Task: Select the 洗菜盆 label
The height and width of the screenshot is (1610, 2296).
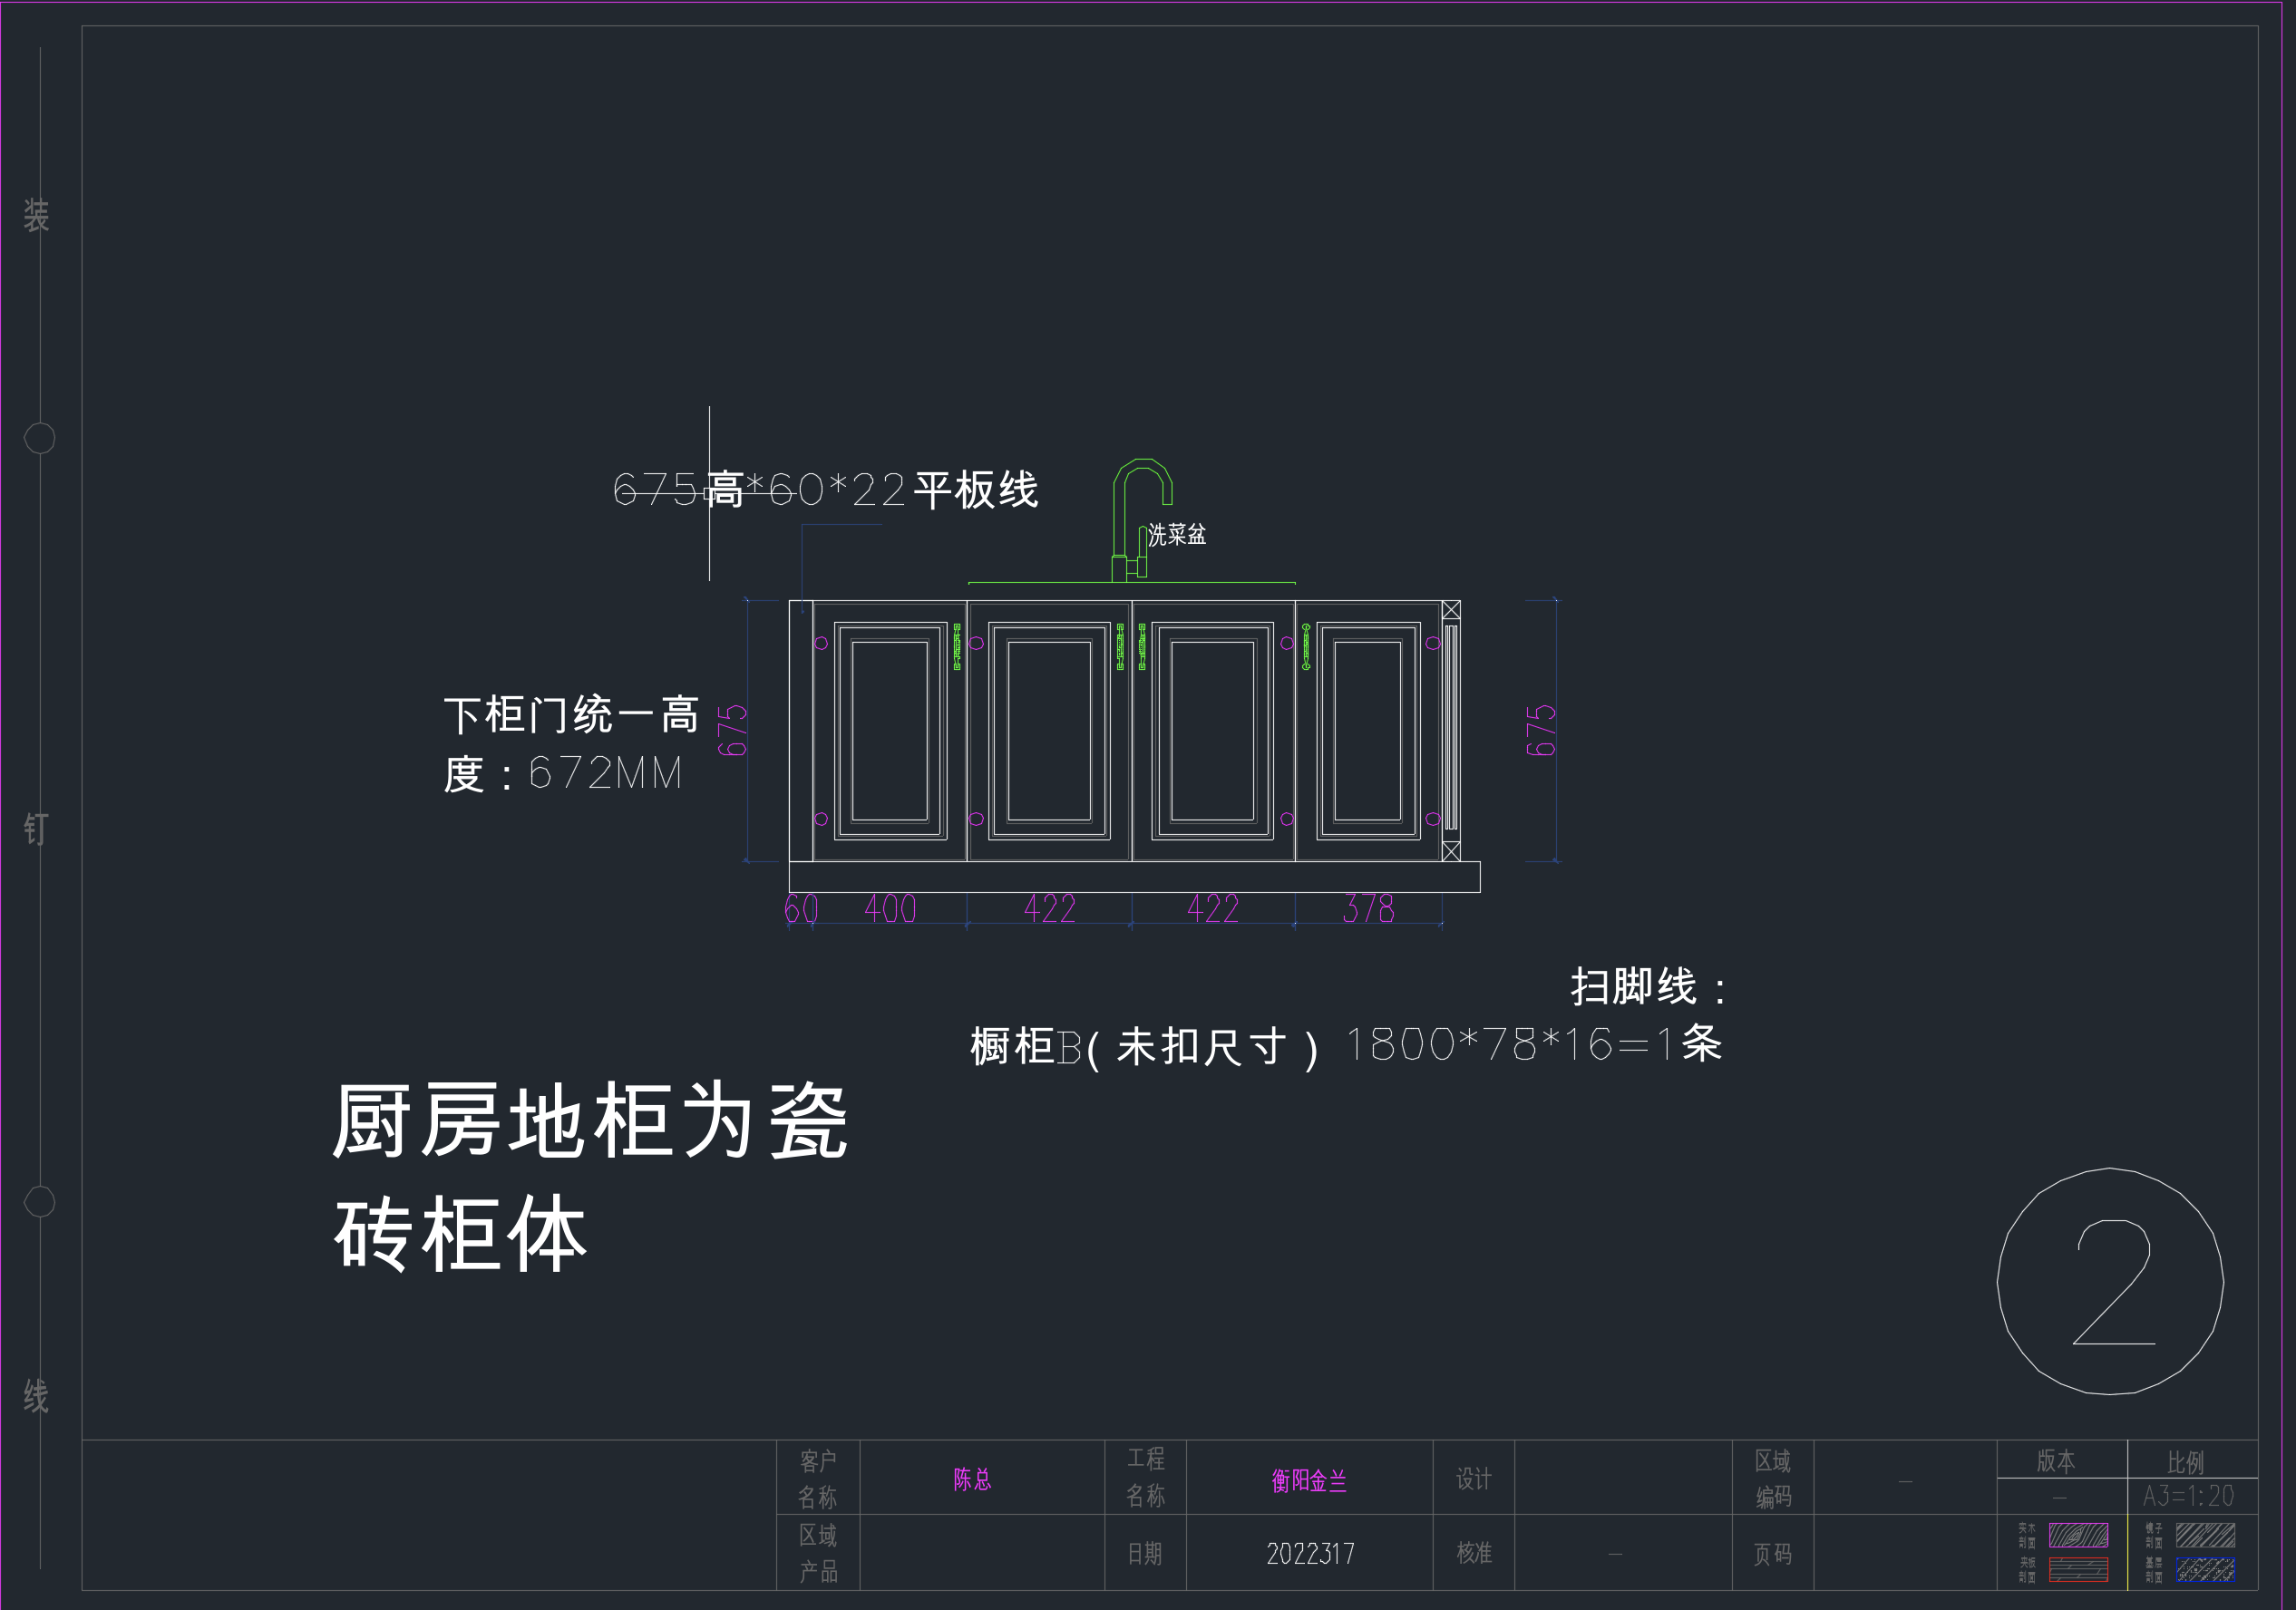Action: click(1177, 535)
